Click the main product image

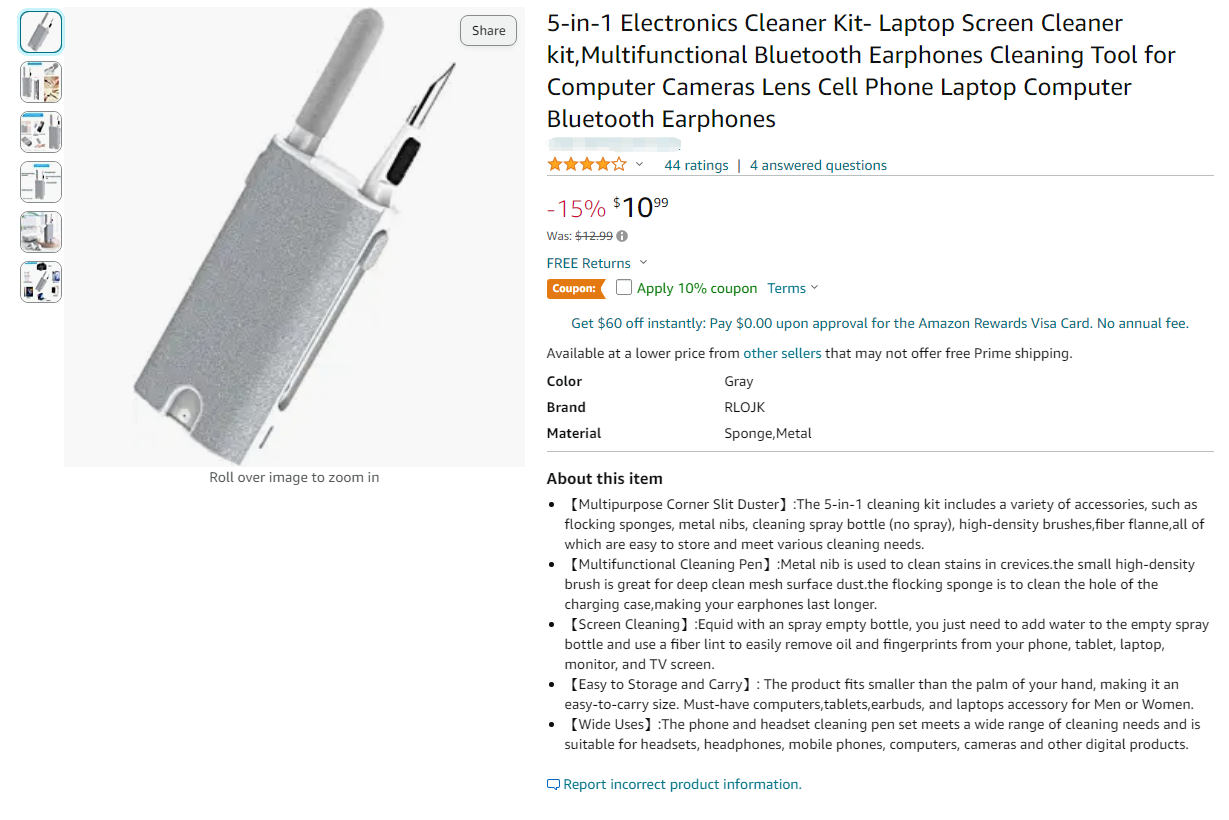[294, 237]
